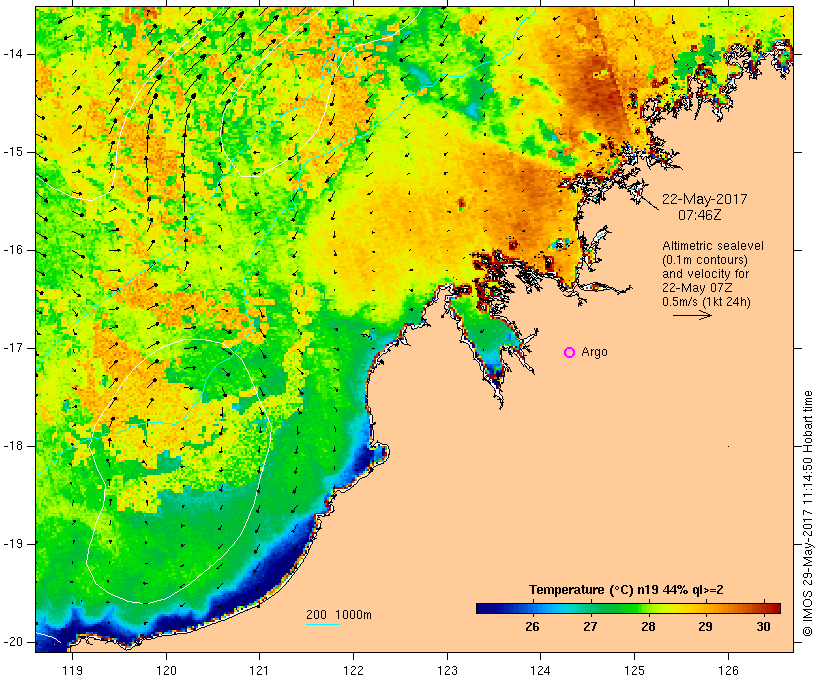
Task: Click longitude label 122
Action: pyautogui.click(x=354, y=670)
